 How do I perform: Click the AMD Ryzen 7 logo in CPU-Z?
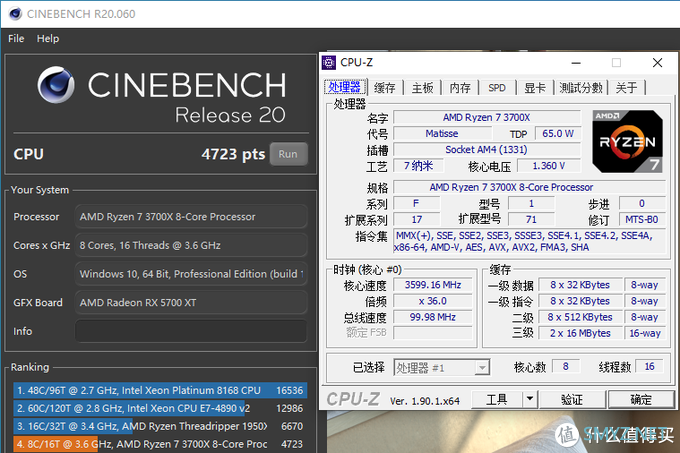point(628,141)
